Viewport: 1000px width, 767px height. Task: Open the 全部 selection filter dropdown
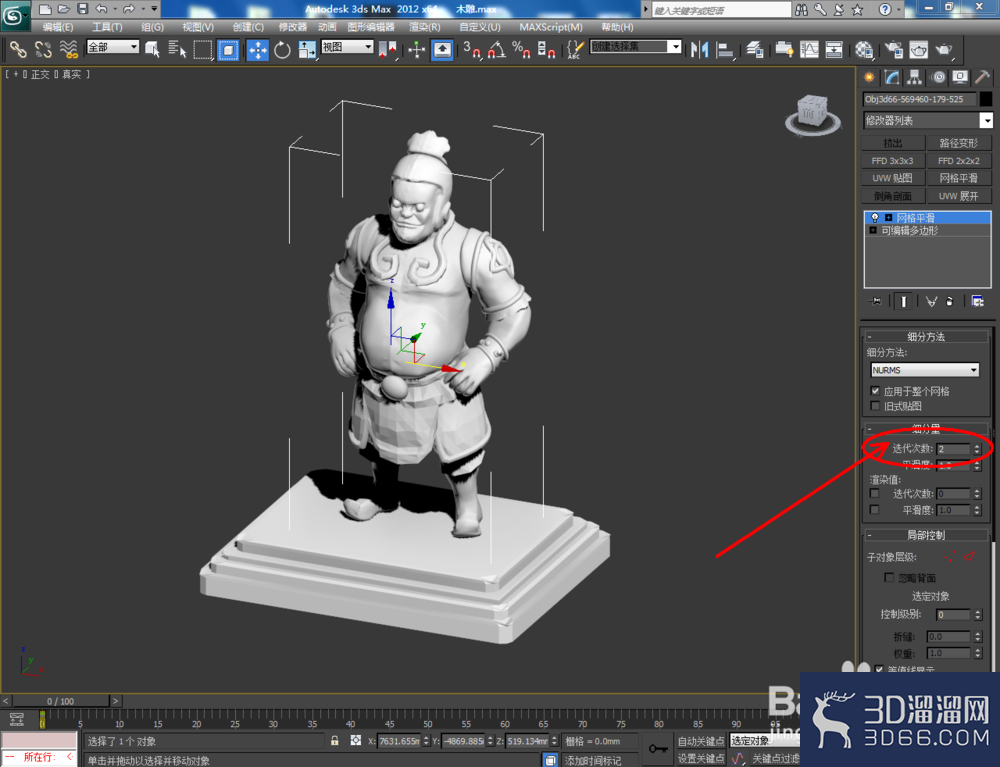pos(113,47)
